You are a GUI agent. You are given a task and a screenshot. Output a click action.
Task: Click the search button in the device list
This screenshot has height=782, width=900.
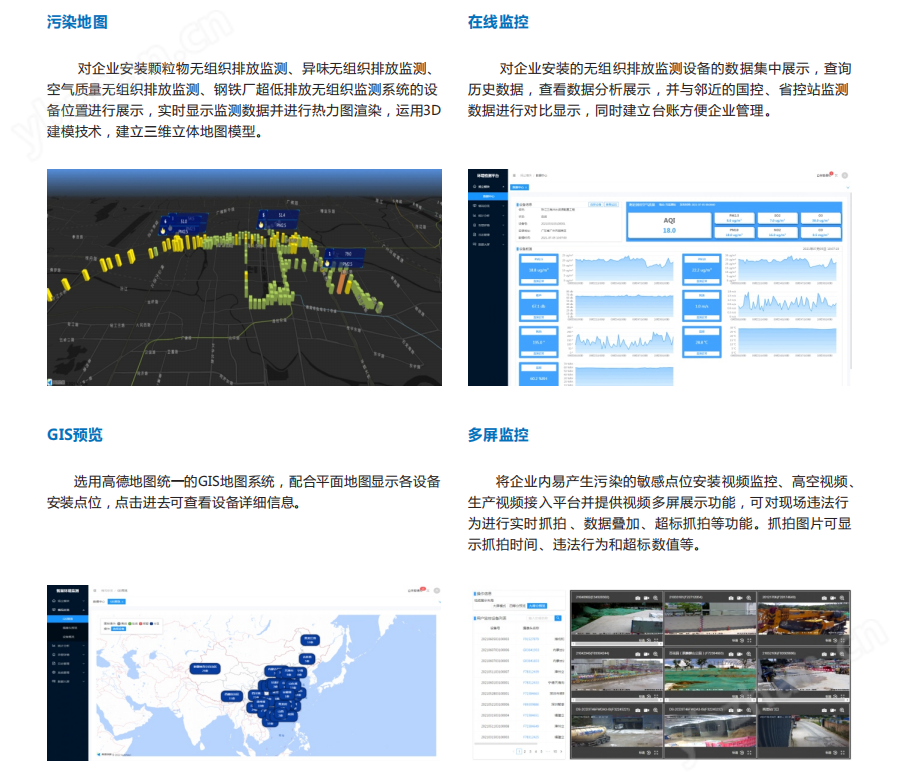click(x=558, y=620)
